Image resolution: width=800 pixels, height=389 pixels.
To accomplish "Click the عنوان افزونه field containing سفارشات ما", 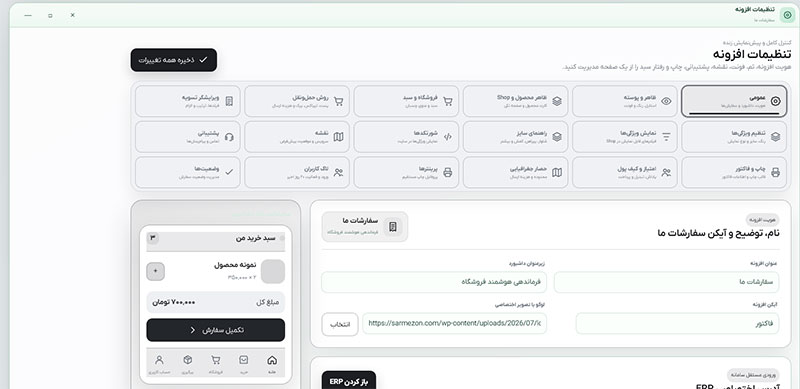I will click(666, 282).
